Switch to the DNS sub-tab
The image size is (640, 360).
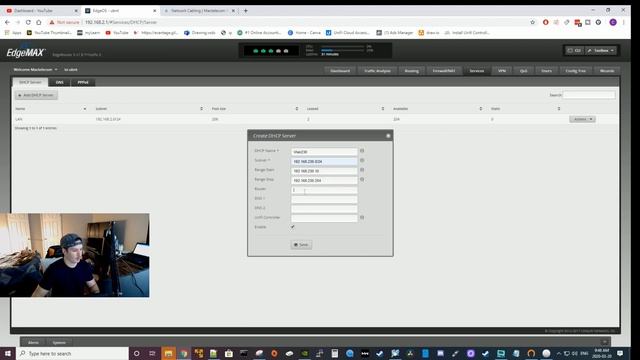pyautogui.click(x=60, y=82)
